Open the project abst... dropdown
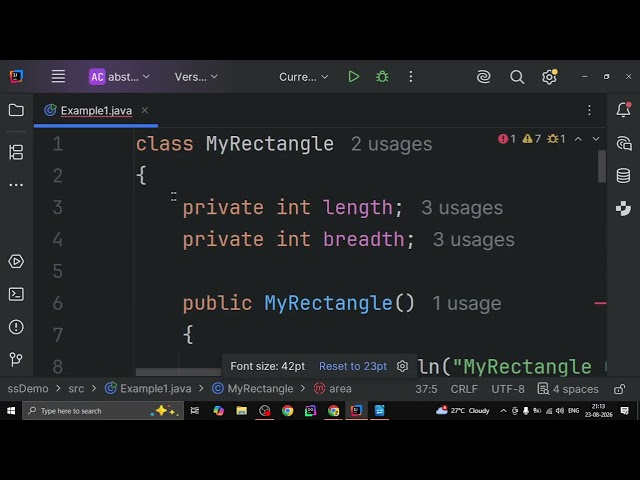 coord(119,77)
